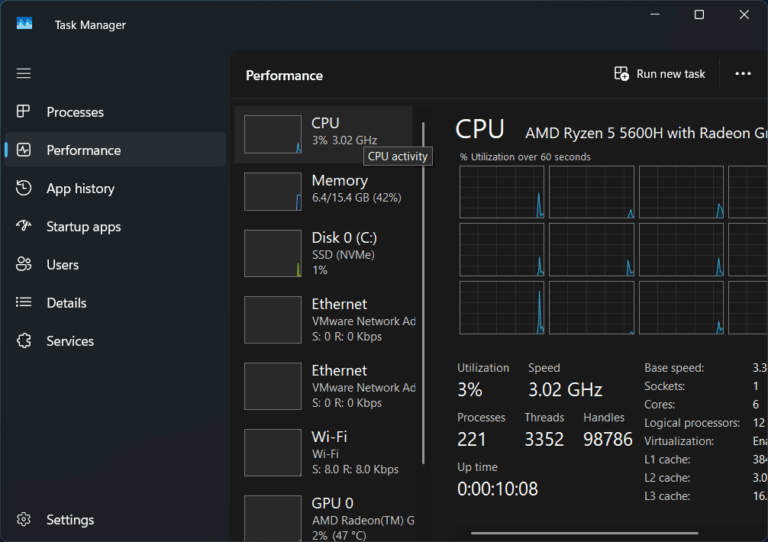Viewport: 768px width, 542px height.
Task: Toggle the hamburger navigation menu
Action: click(x=24, y=73)
